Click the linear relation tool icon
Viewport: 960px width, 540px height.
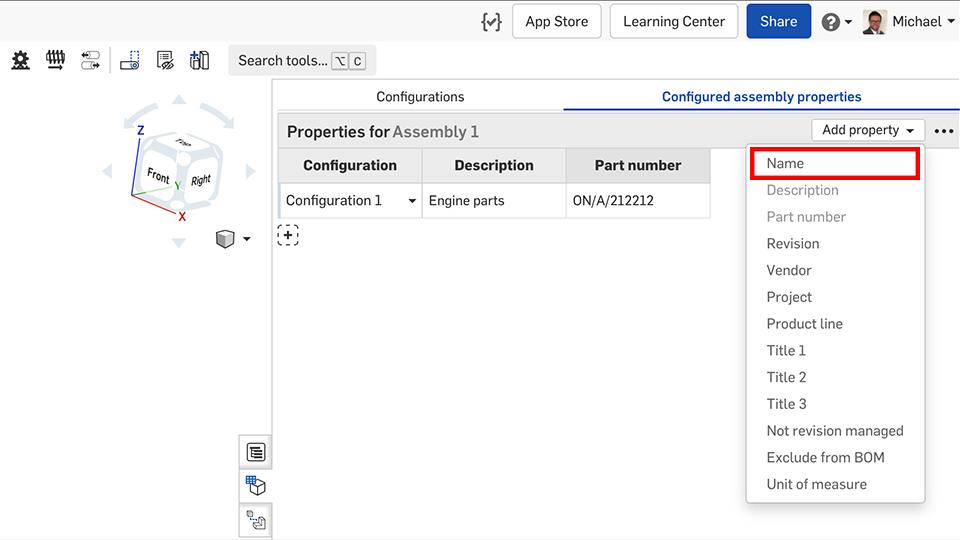[x=91, y=61]
